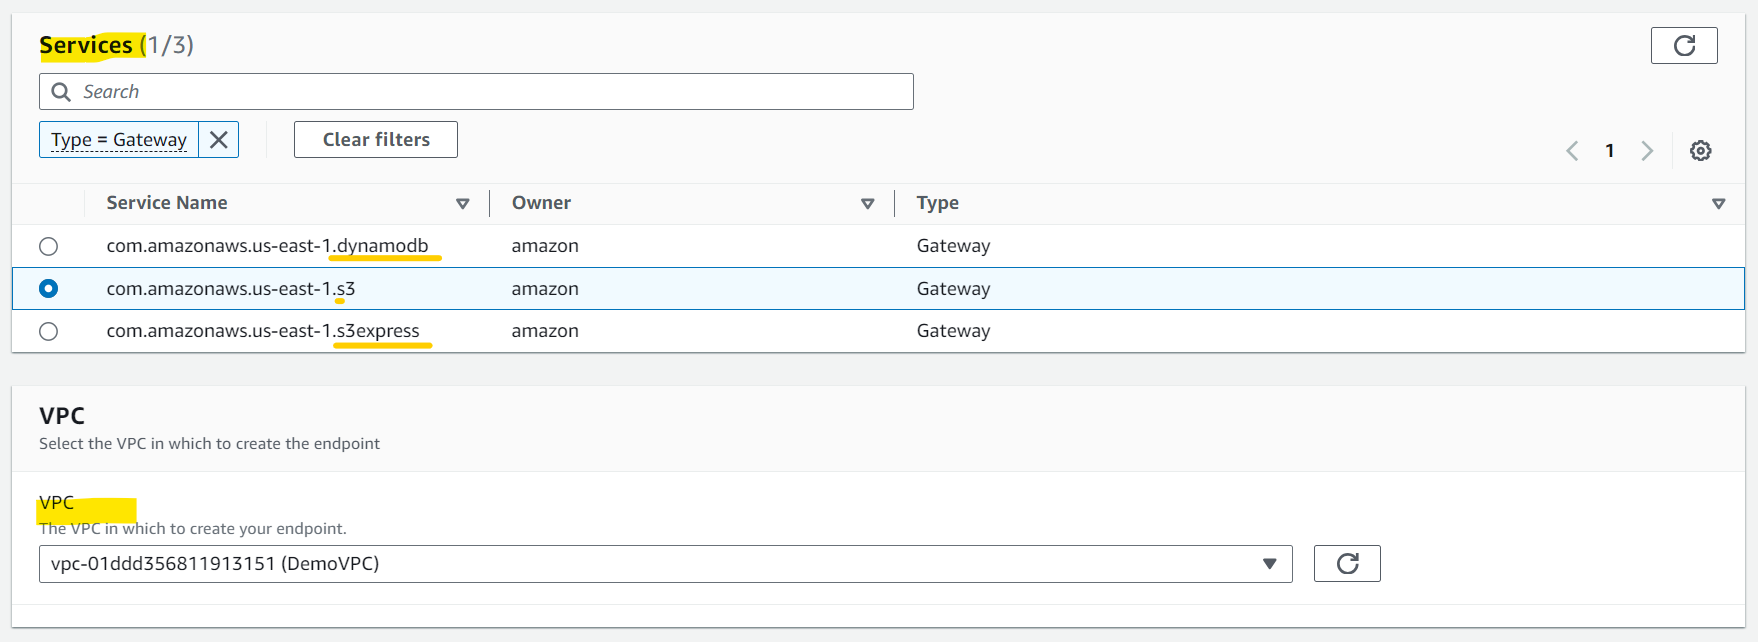Refresh the Services list

pos(1684,46)
